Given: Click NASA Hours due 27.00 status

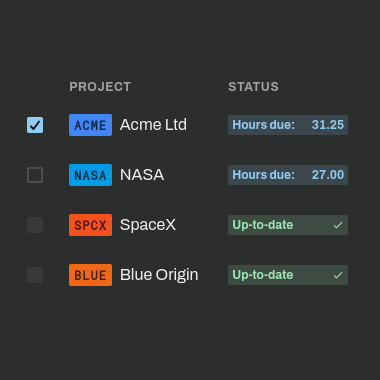Looking at the screenshot, I should 288,175.
